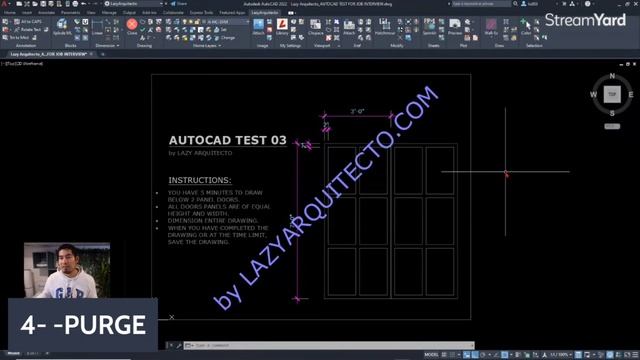Open the workspace selector in title bar
This screenshot has height=360, width=640.
click(133, 4)
